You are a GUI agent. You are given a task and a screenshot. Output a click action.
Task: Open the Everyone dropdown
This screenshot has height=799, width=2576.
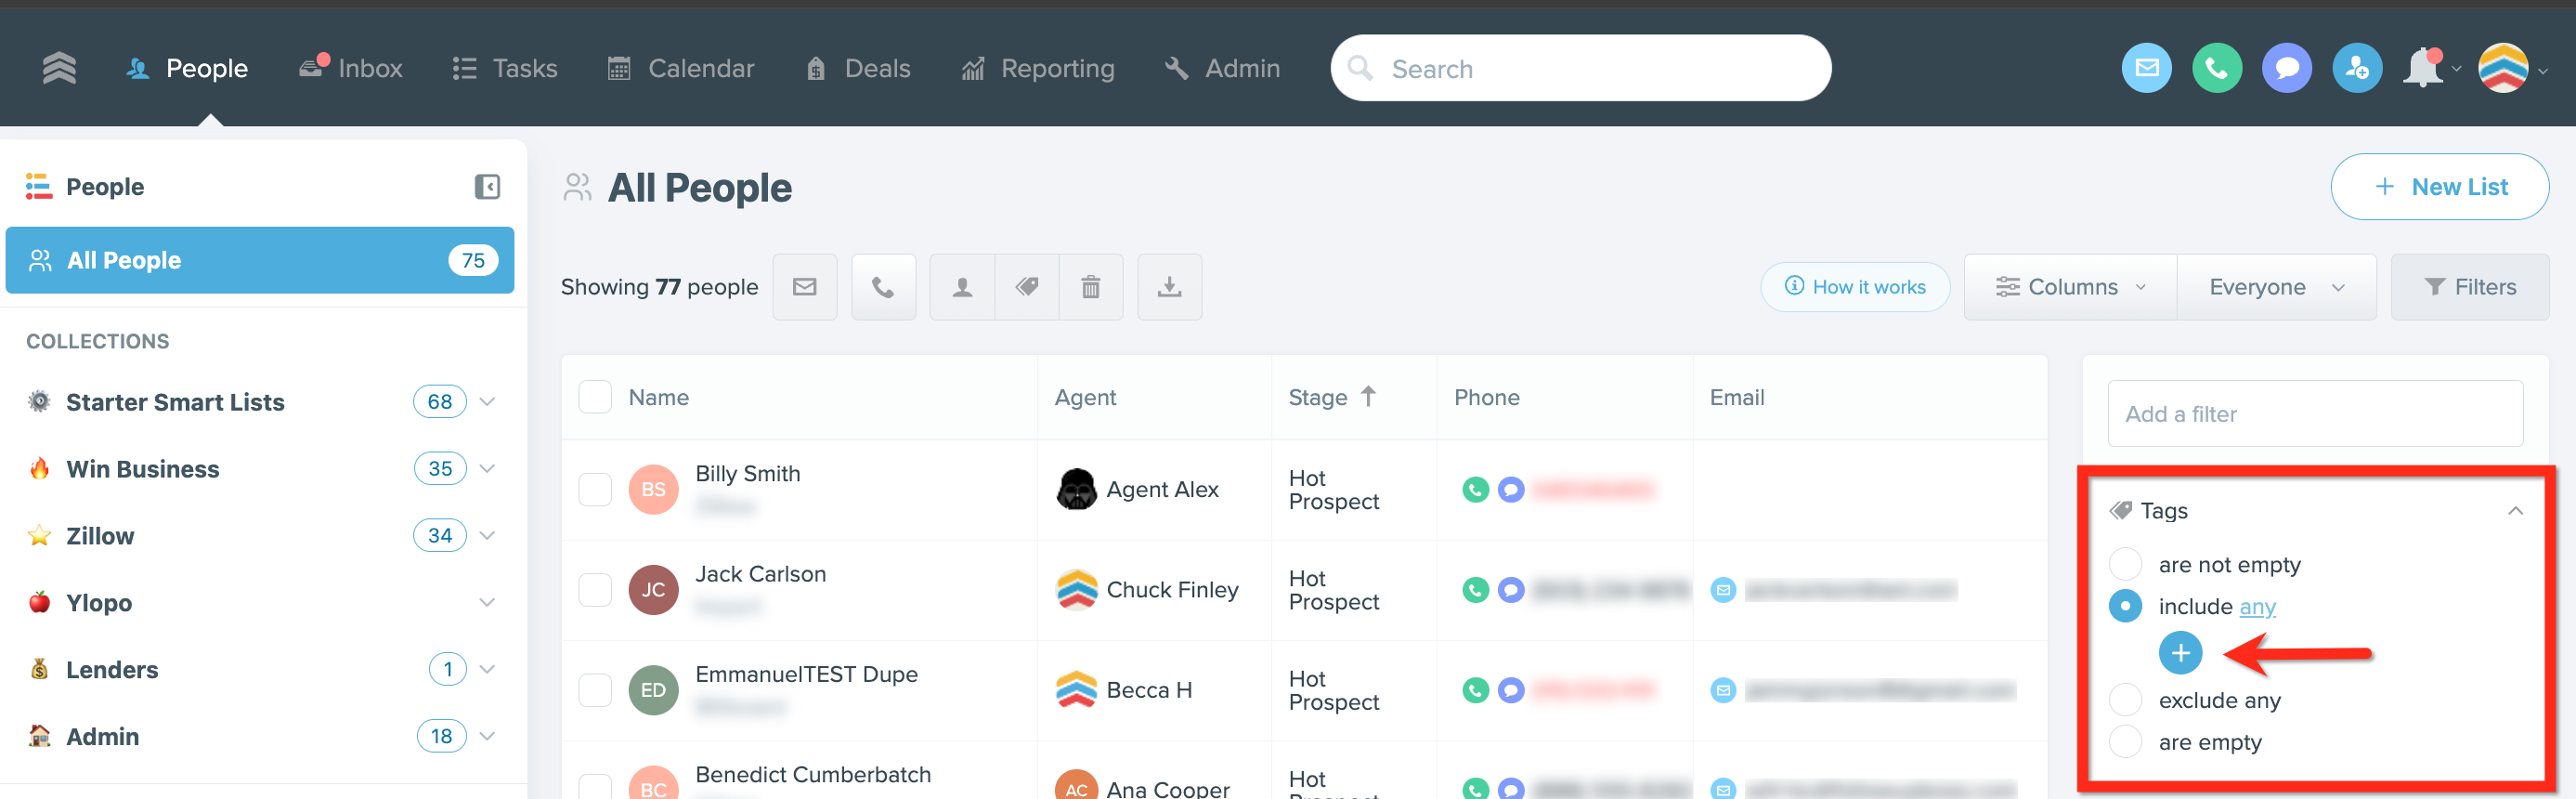click(x=2276, y=287)
